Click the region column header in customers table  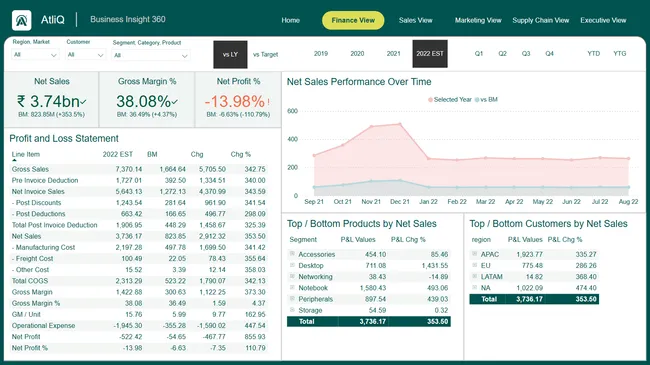pos(481,240)
